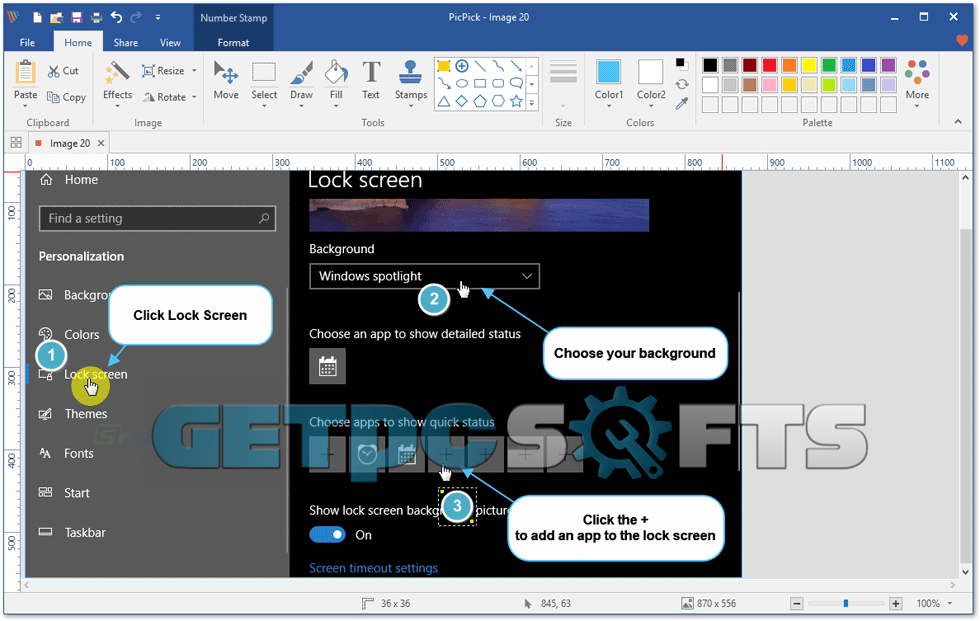Select the Move tool

[226, 80]
